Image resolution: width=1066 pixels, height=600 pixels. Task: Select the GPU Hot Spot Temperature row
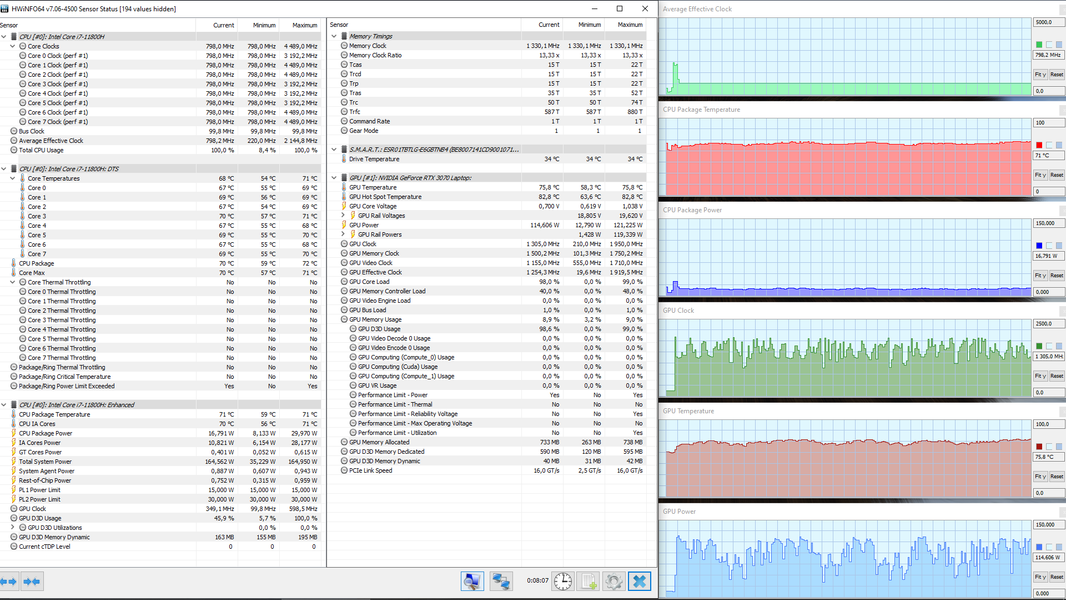click(x=493, y=196)
